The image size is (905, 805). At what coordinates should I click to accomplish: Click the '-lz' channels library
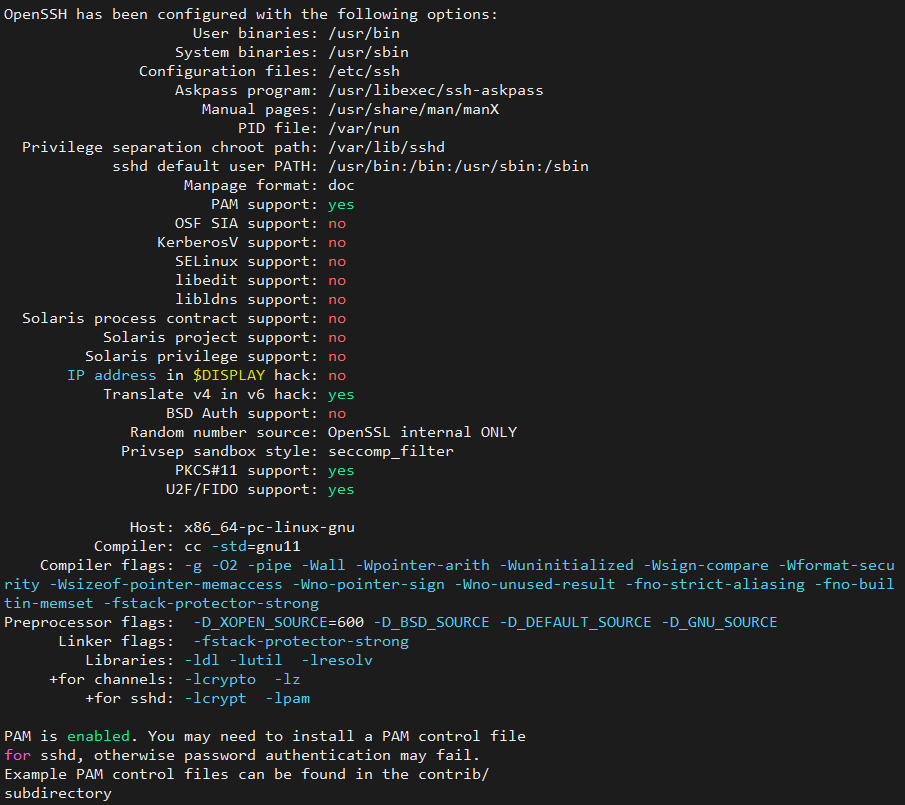287,679
